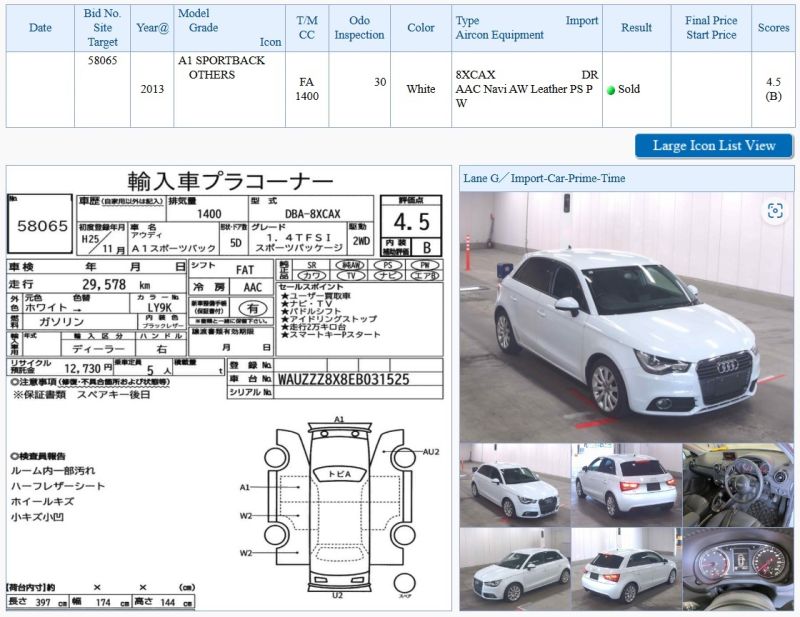The width and height of the screenshot is (800, 617).
Task: Click the 4.5 (B) score cell
Action: (773, 89)
